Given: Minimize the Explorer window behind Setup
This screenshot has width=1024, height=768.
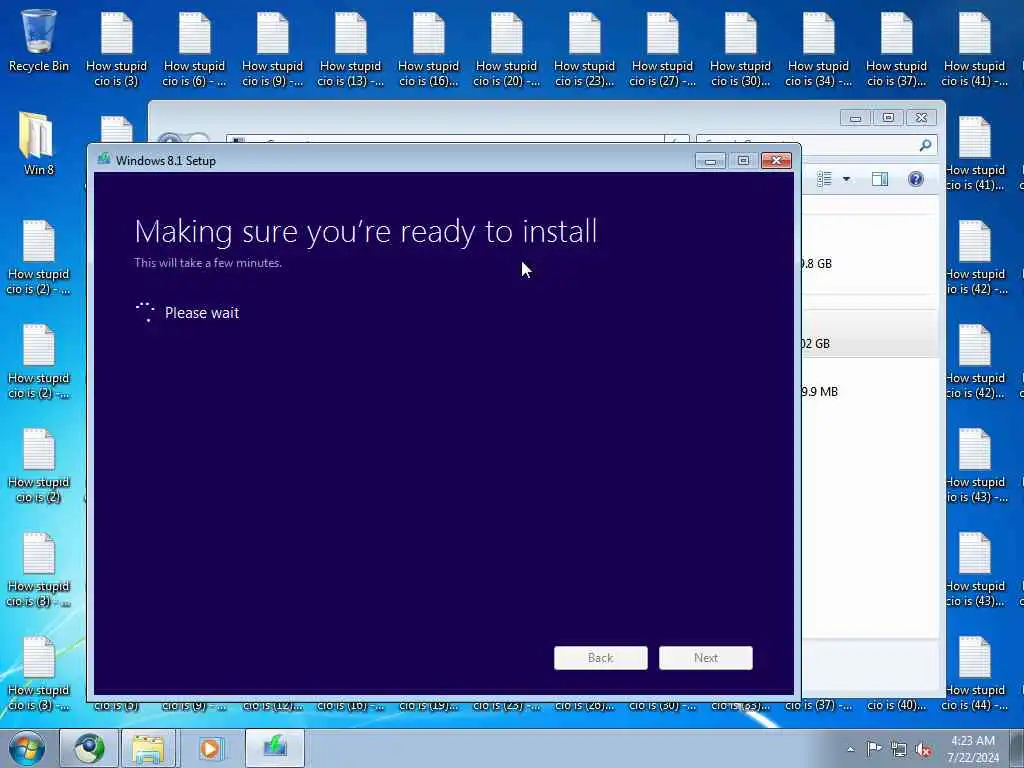Looking at the screenshot, I should coord(856,118).
